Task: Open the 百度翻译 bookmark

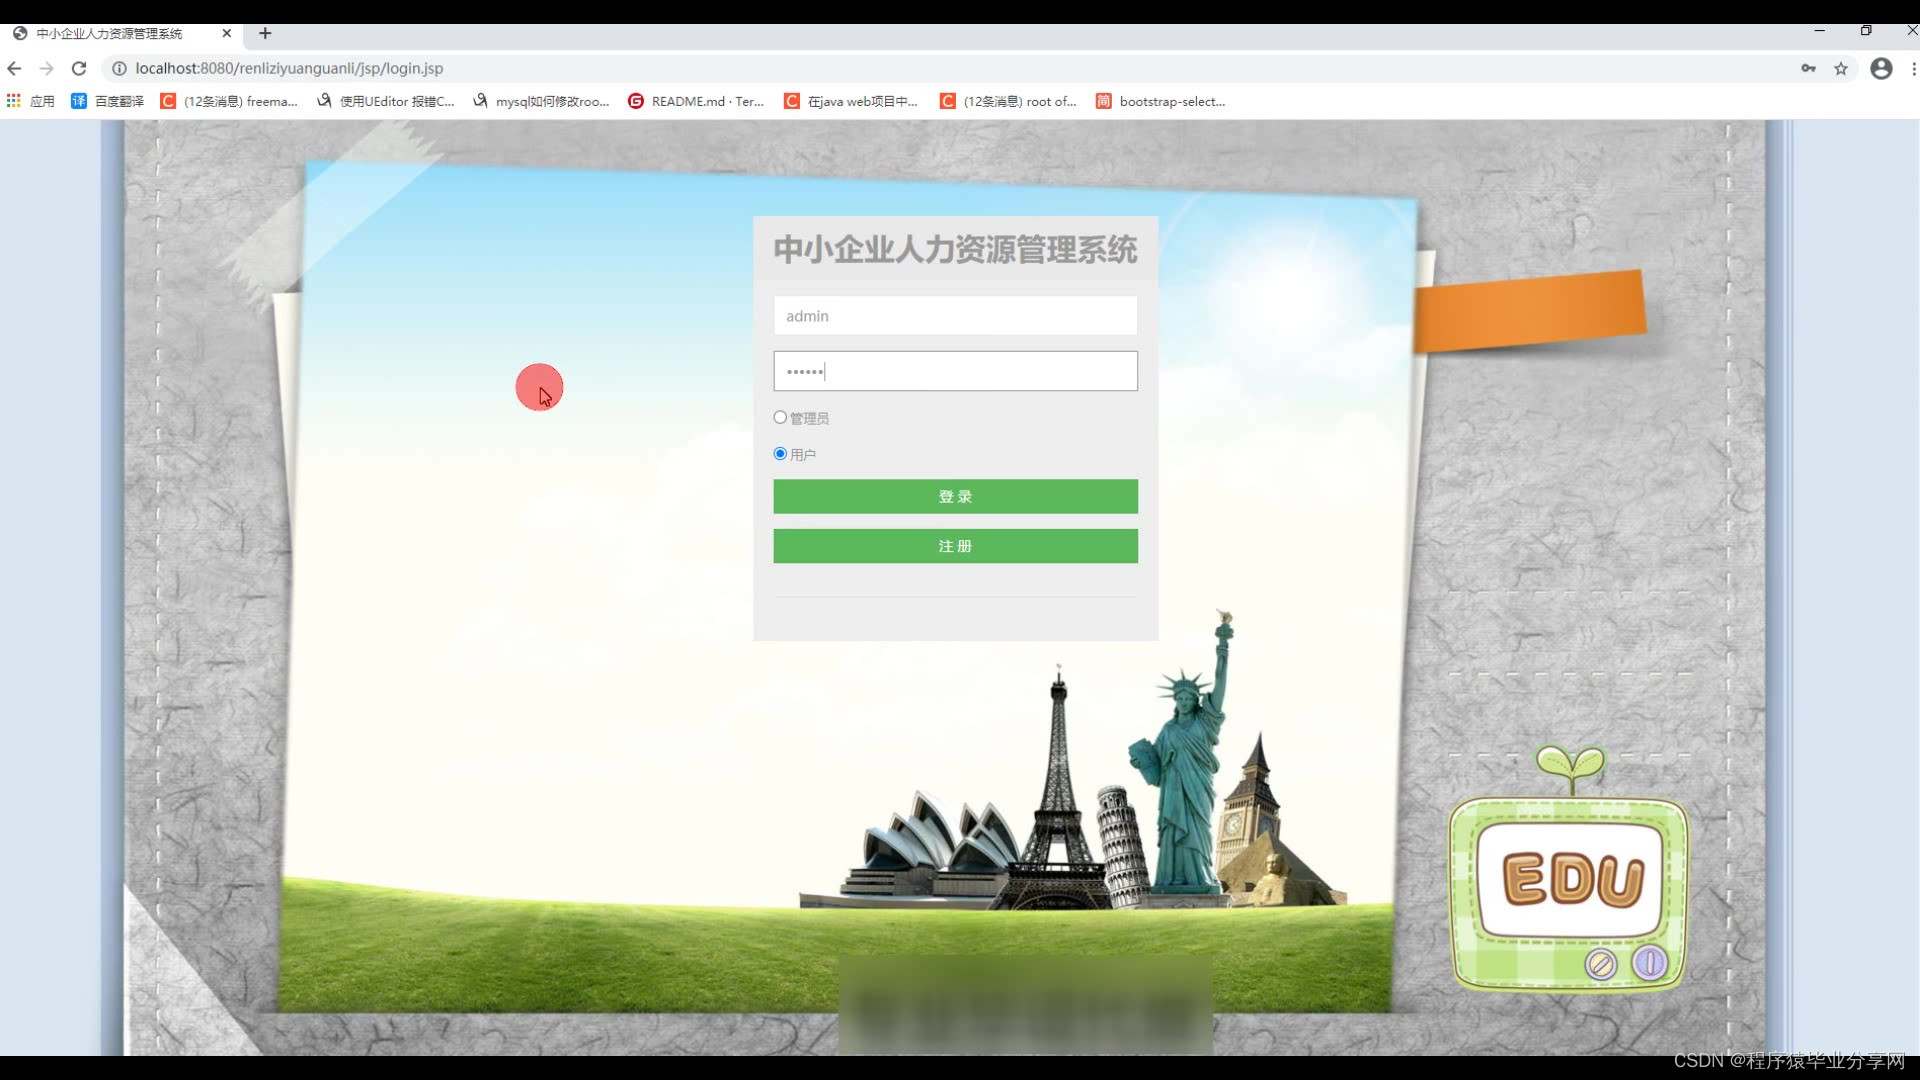Action: click(108, 101)
